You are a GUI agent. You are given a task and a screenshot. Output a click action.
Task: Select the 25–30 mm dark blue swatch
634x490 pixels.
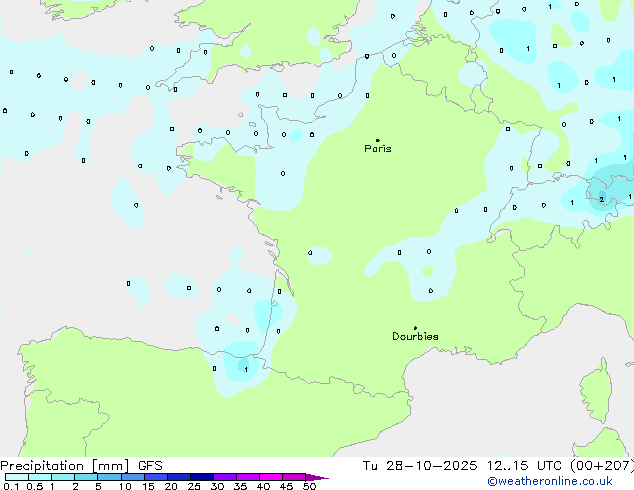click(x=201, y=477)
